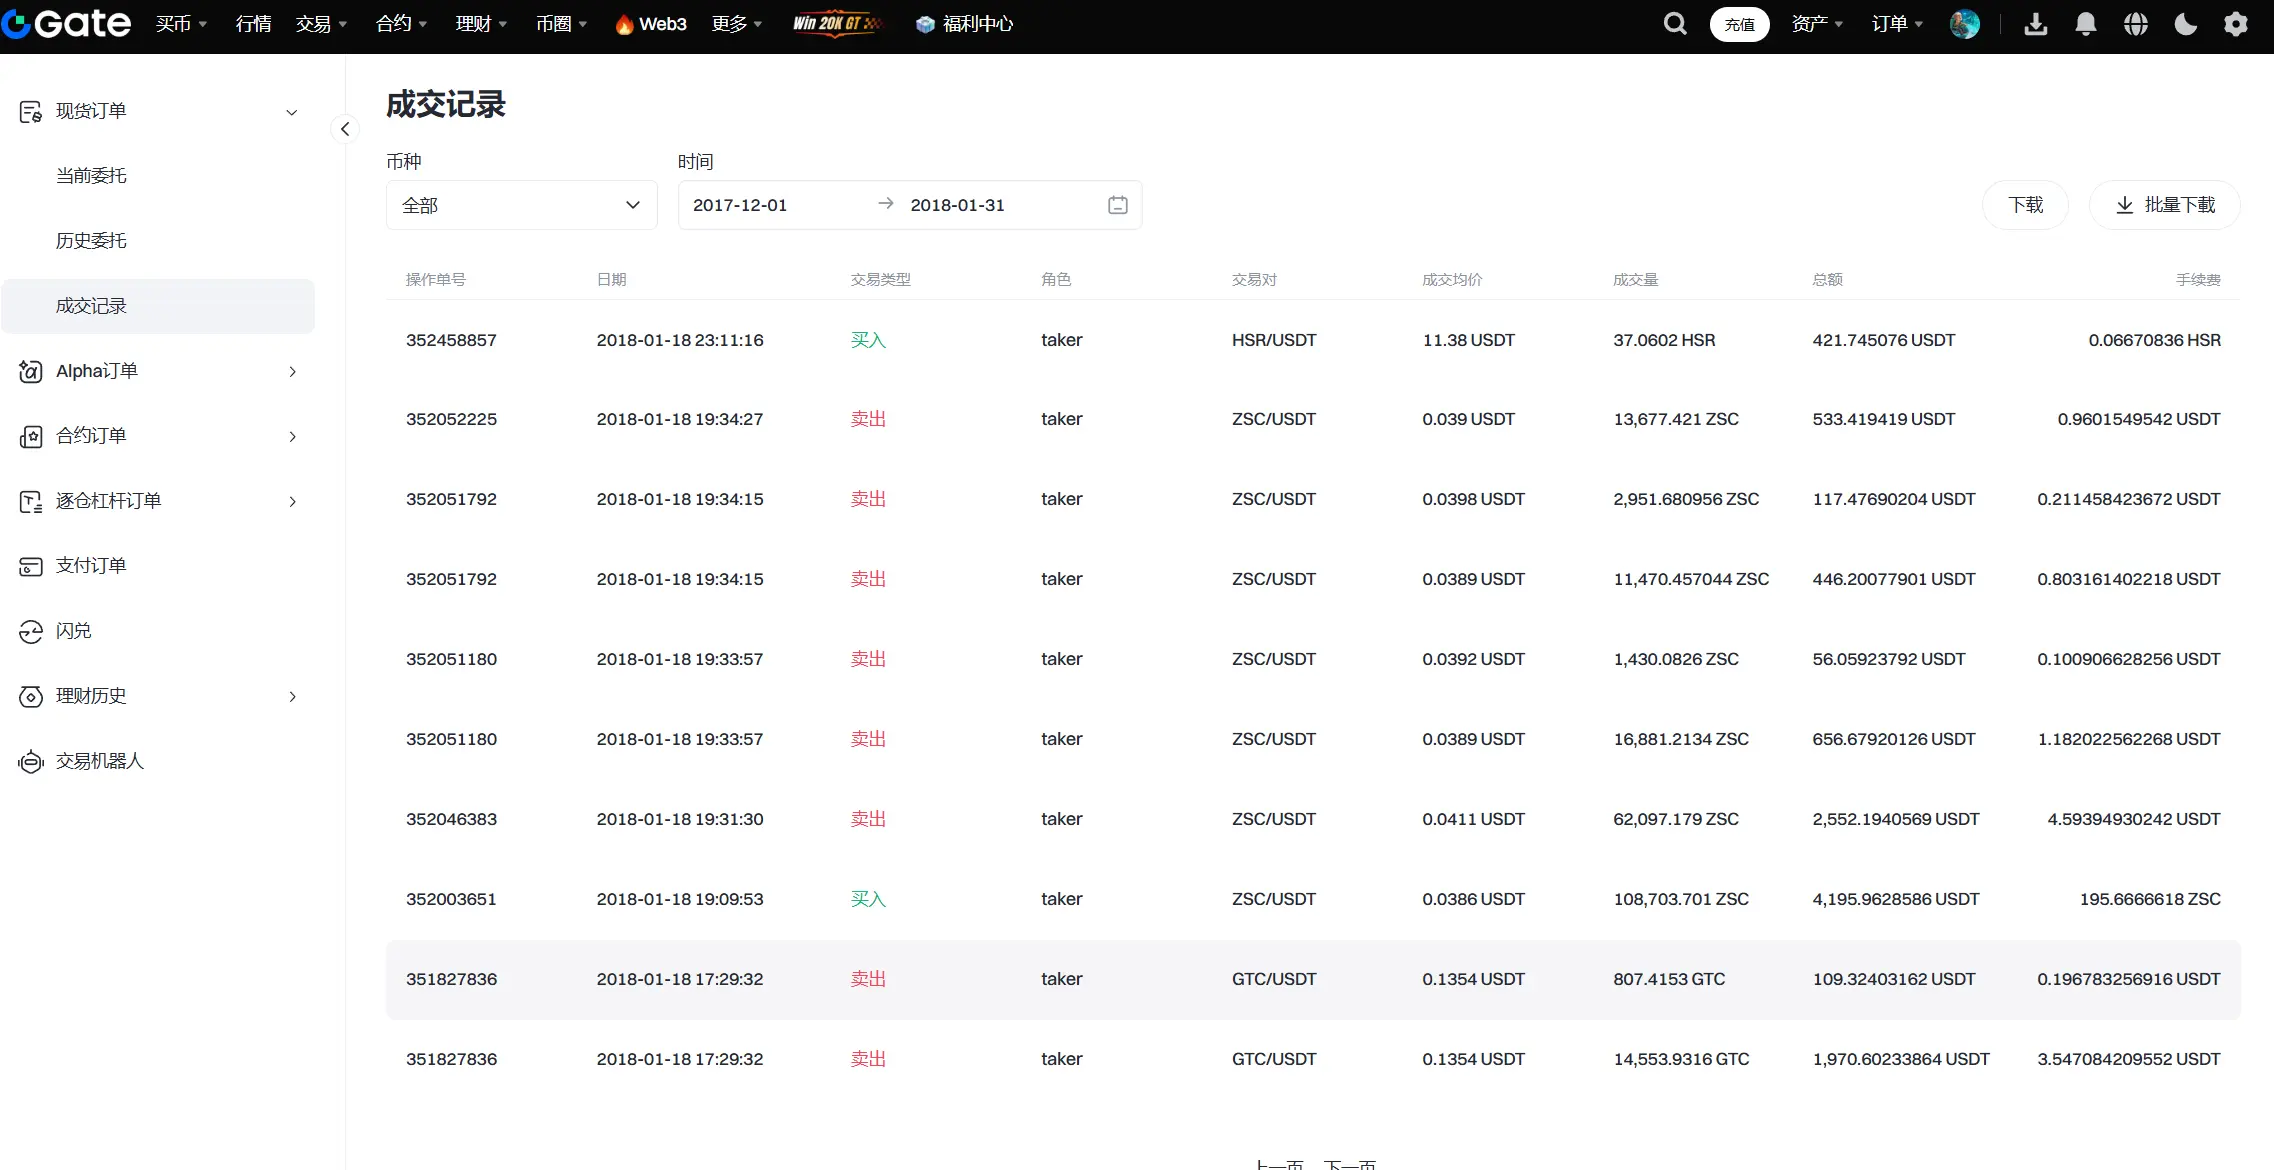Collapse sidebar with the arrow button

(345, 129)
